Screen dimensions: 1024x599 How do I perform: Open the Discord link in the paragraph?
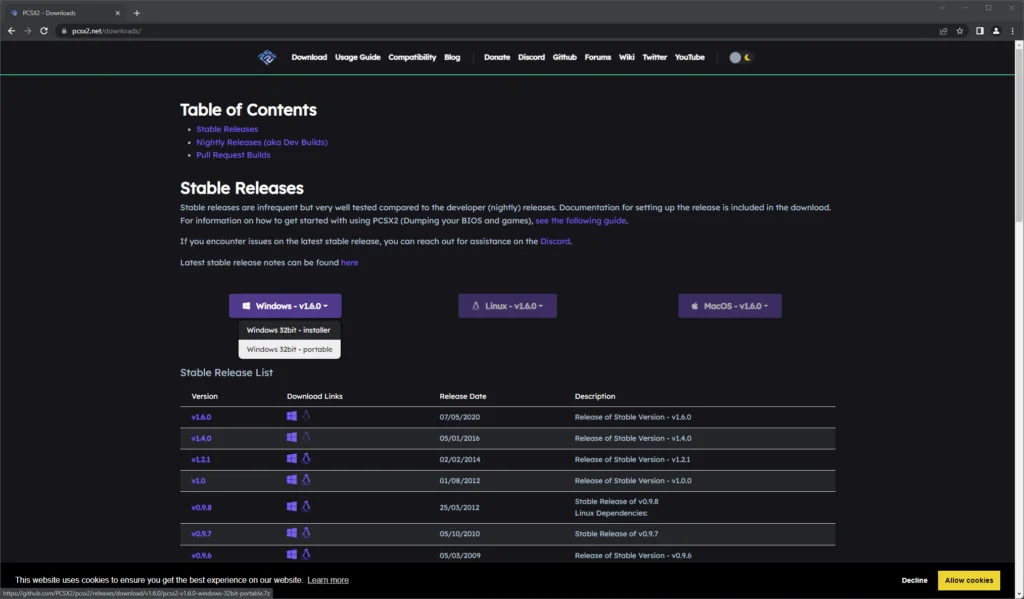coord(555,241)
